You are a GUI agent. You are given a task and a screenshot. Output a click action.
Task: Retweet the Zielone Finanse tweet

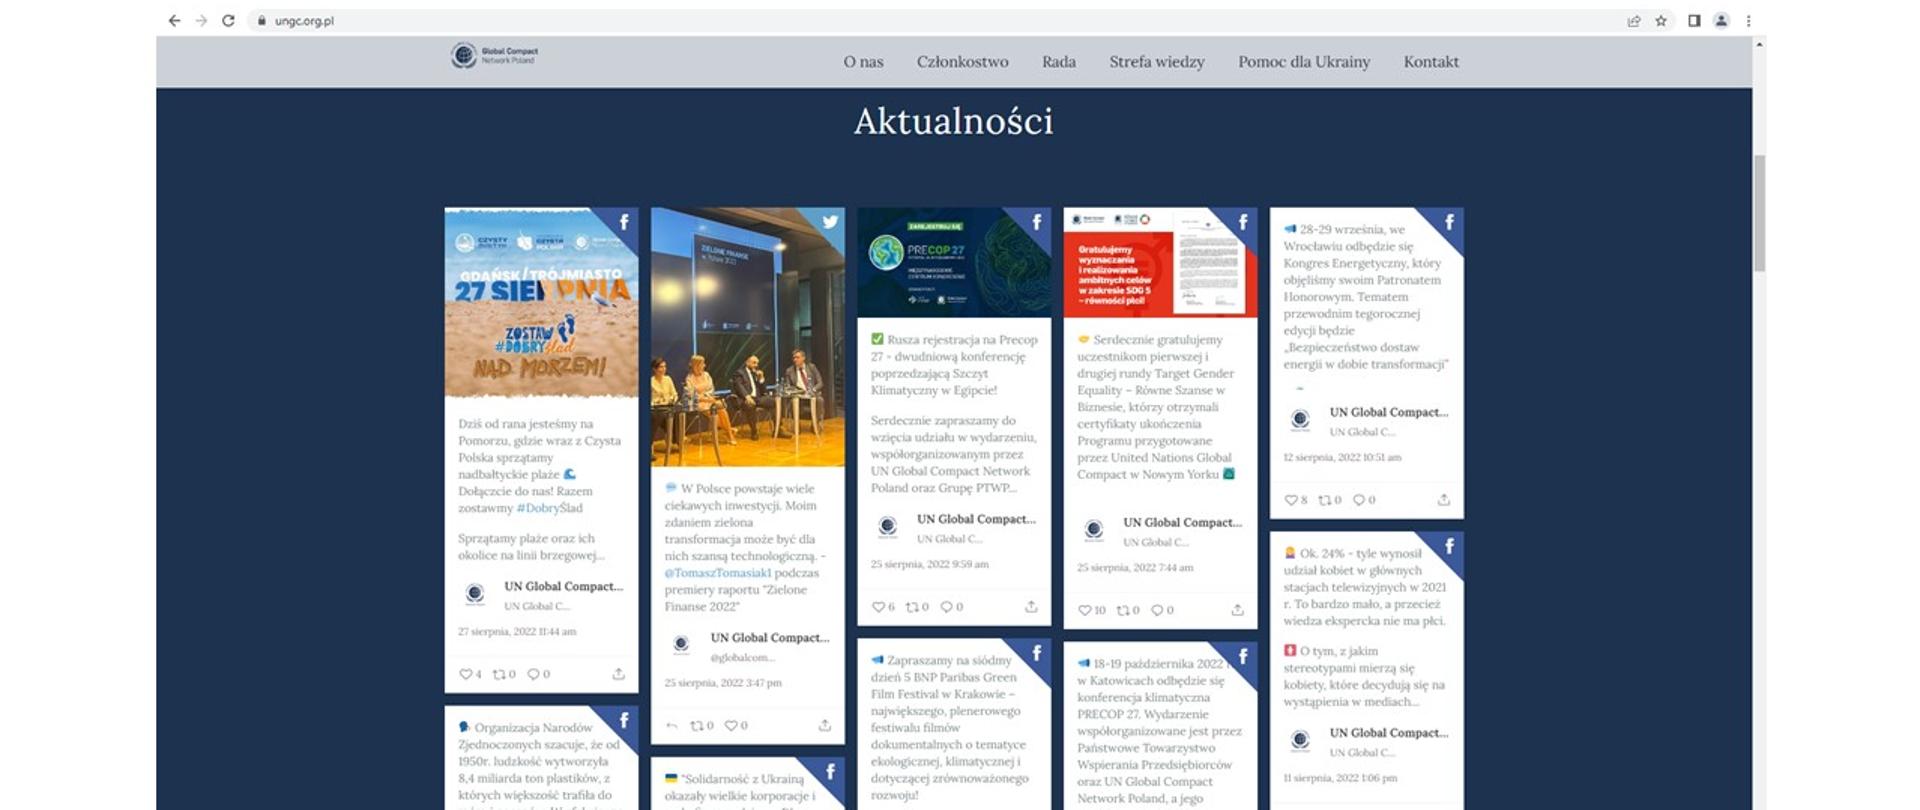tap(696, 726)
